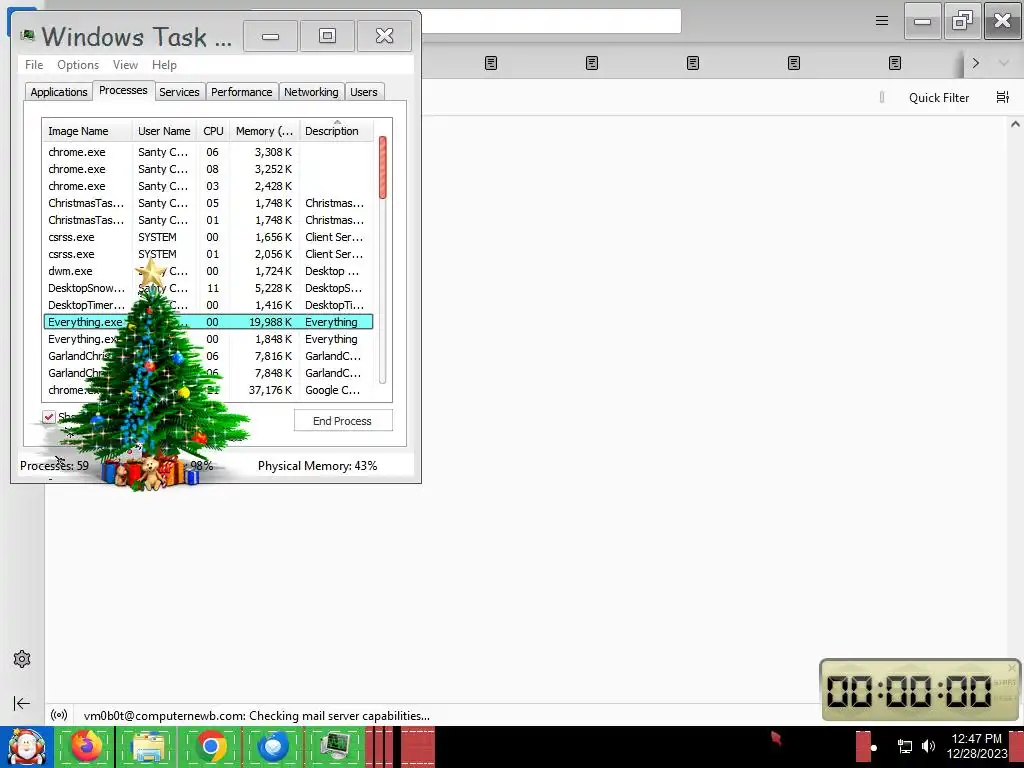Viewport: 1024px width, 768px height.
Task: Open Task Manager View menu
Action: pyautogui.click(x=125, y=65)
